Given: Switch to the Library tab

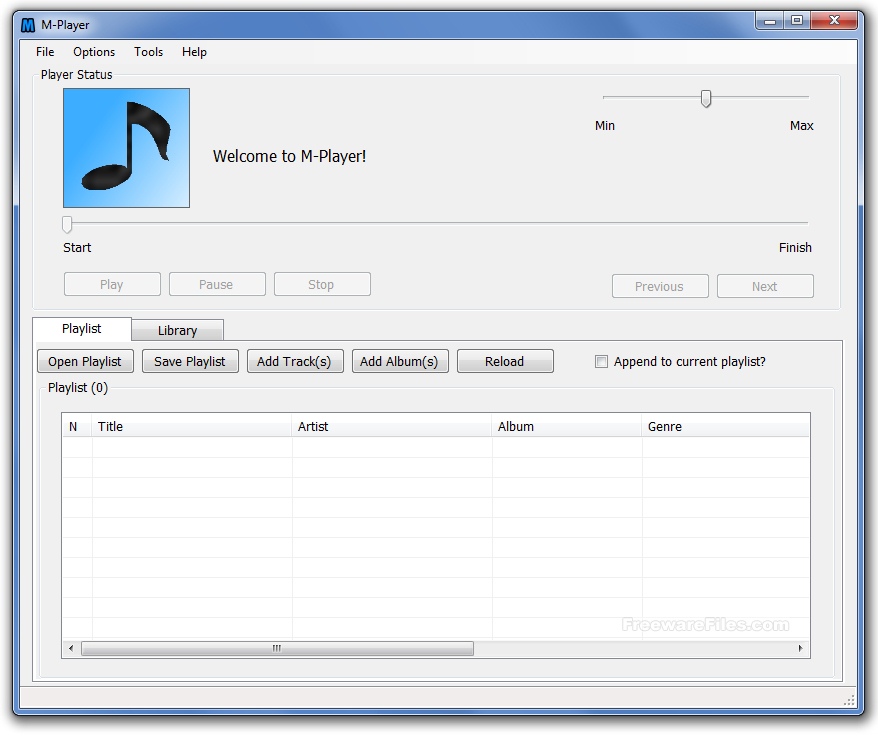Looking at the screenshot, I should 178,330.
